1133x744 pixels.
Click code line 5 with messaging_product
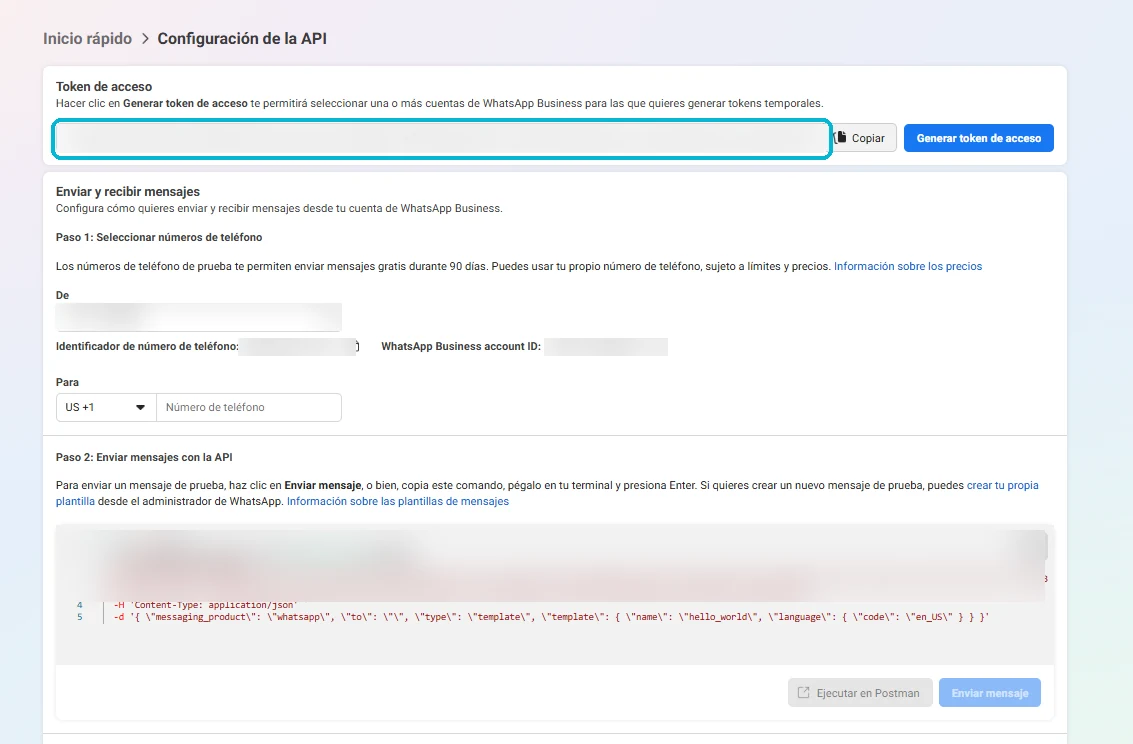click(551, 617)
